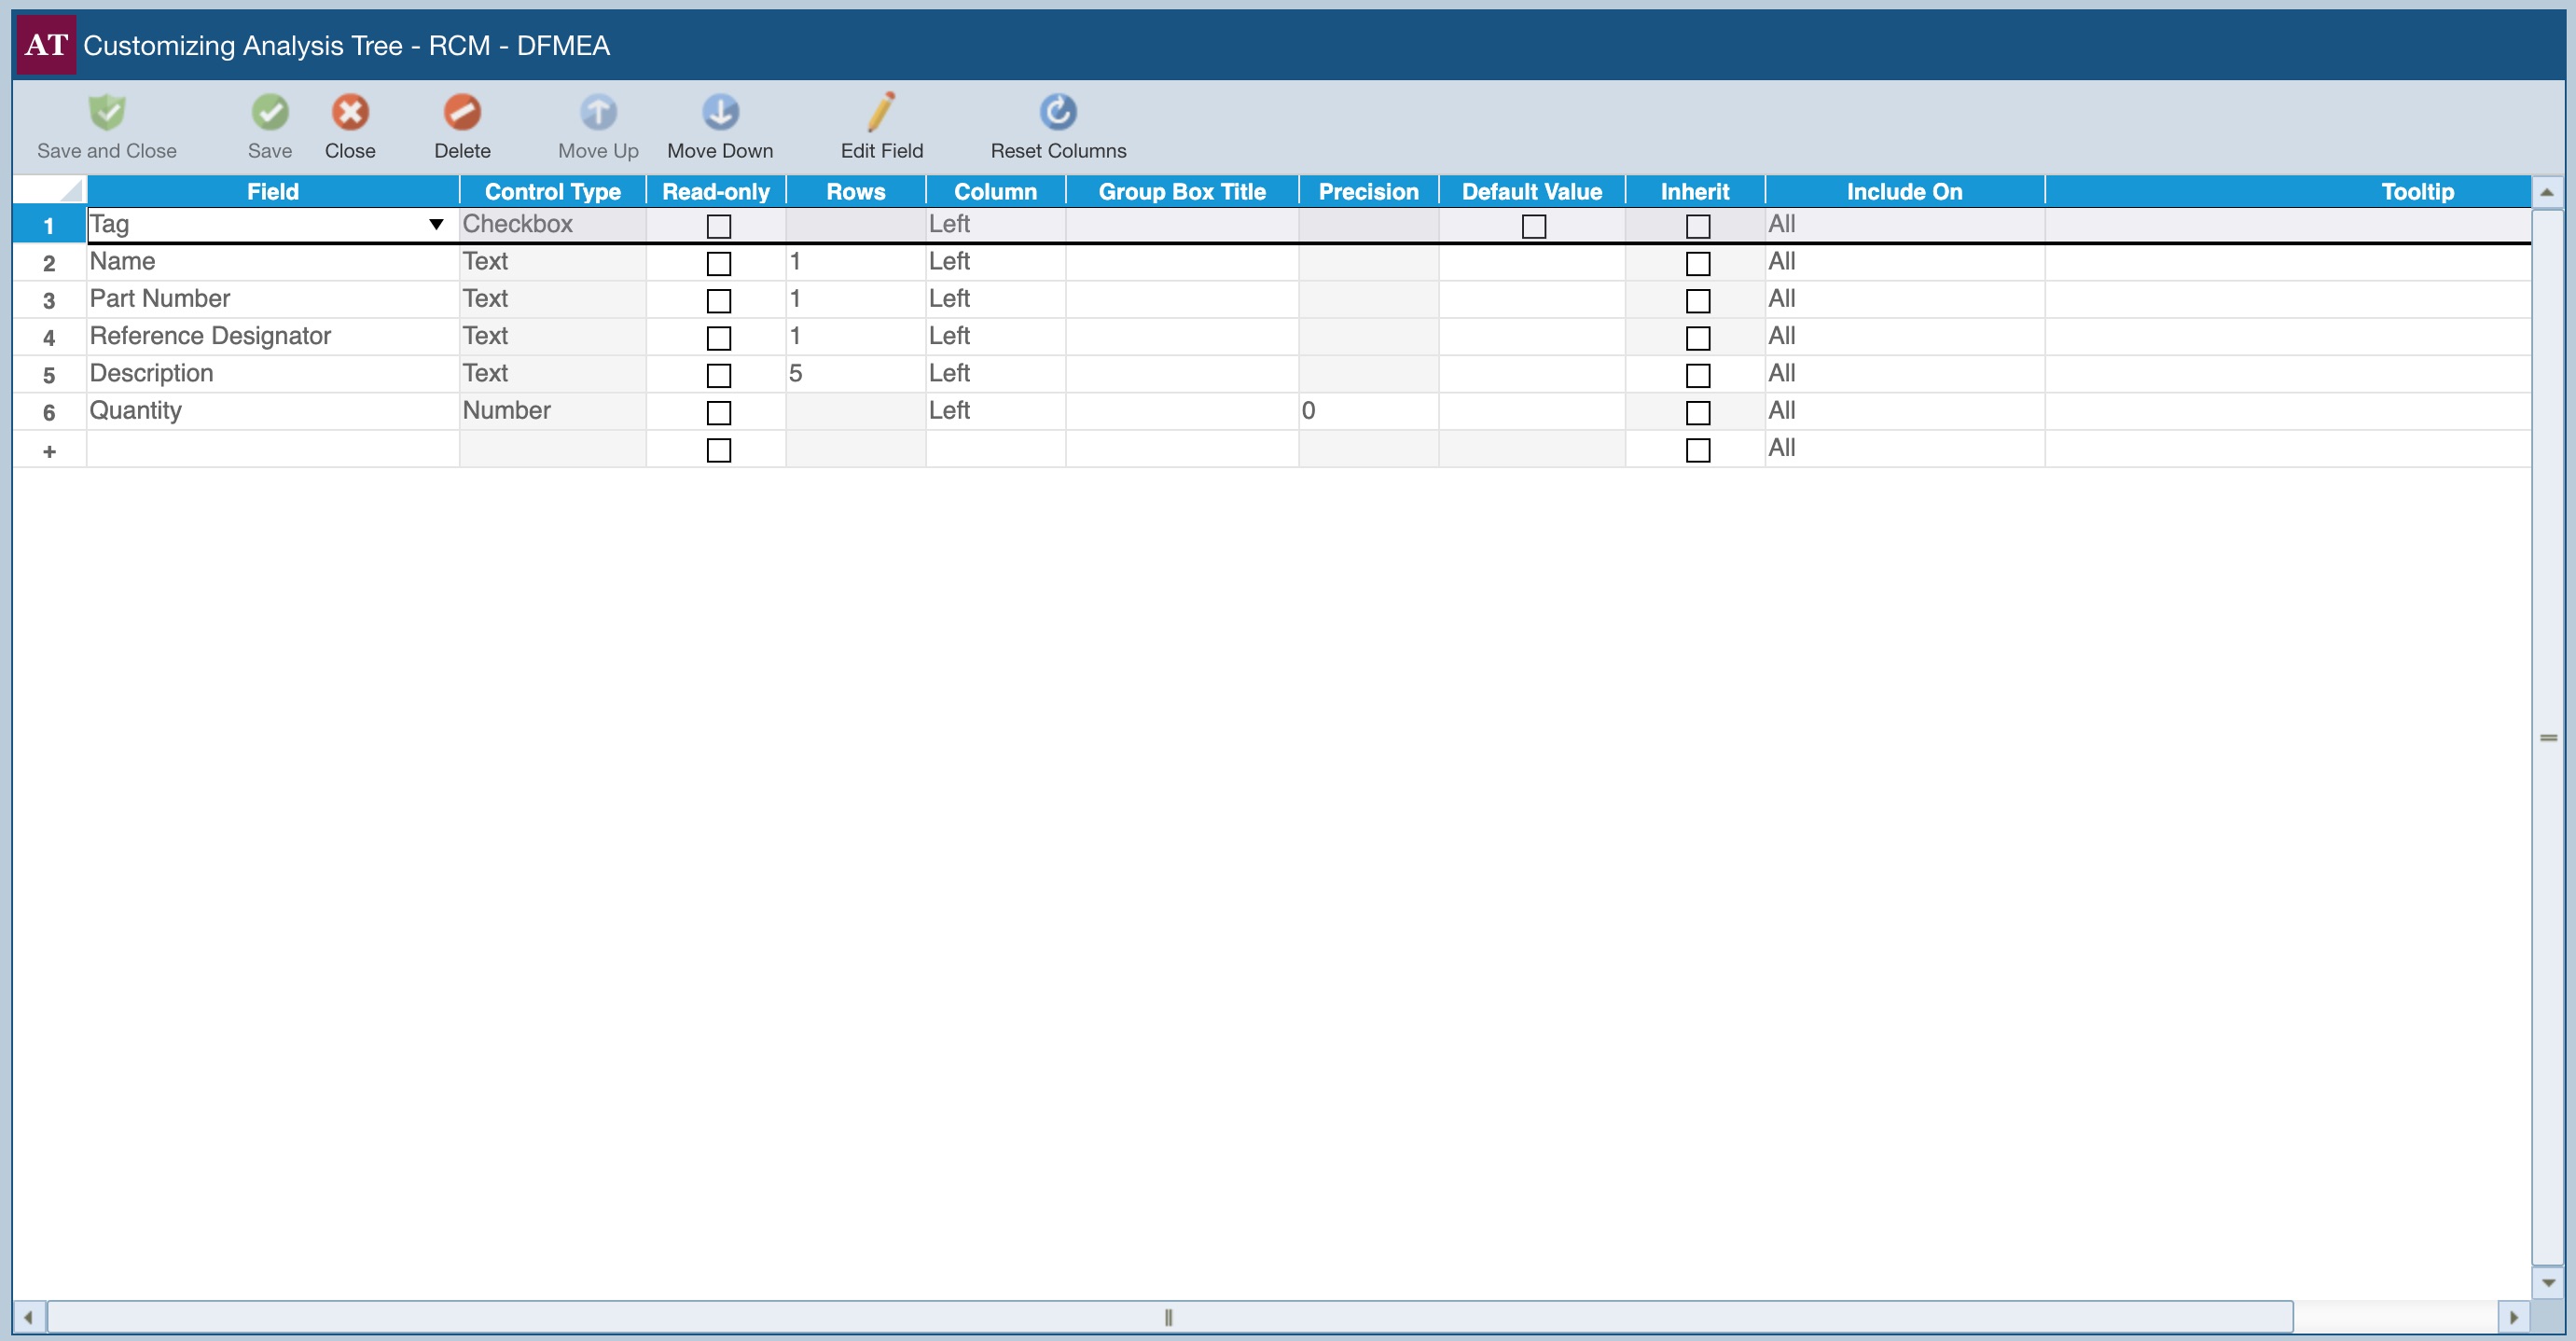Select row 5 header for Description
Screen dimensions: 2576x1341
49,375
